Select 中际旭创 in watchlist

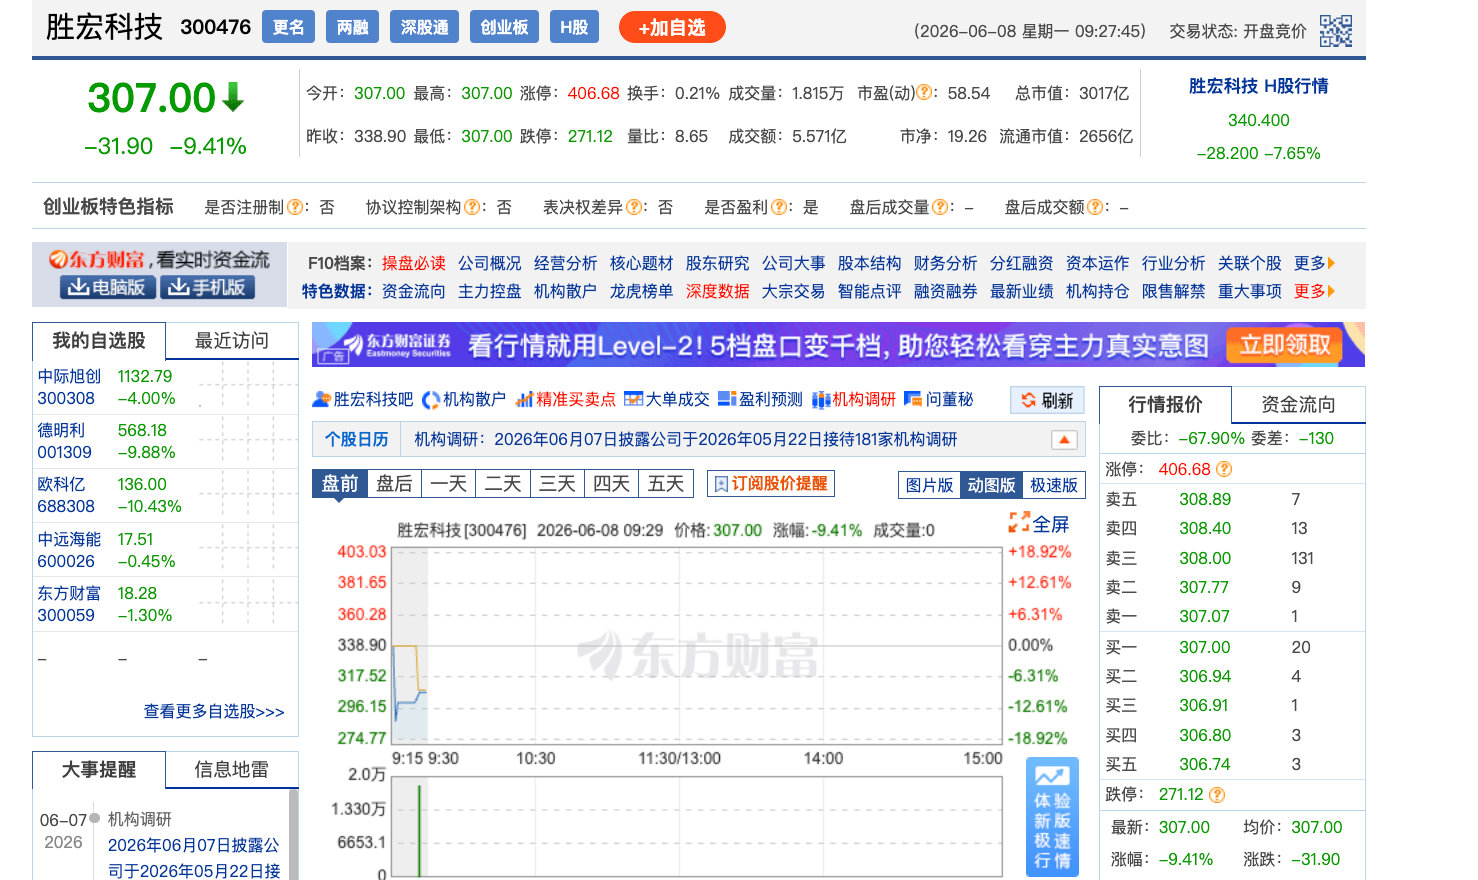tap(69, 377)
